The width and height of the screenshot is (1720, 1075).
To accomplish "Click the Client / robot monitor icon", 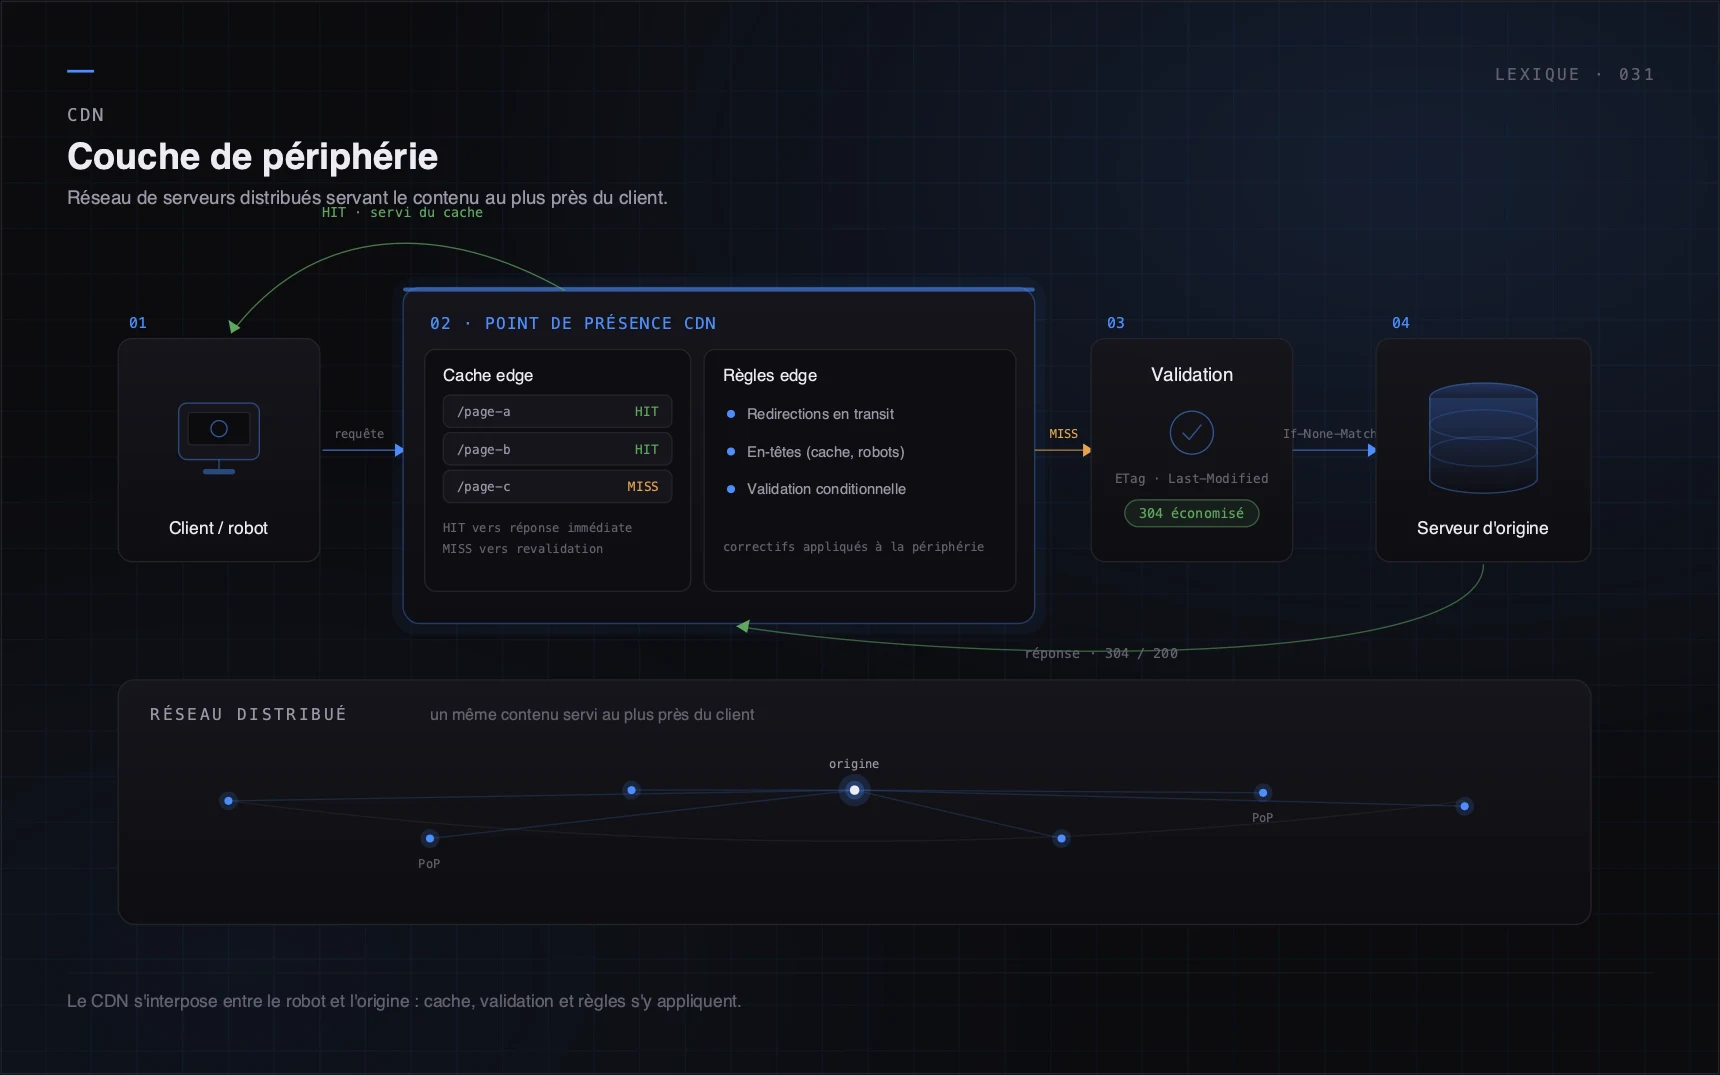I will click(219, 438).
